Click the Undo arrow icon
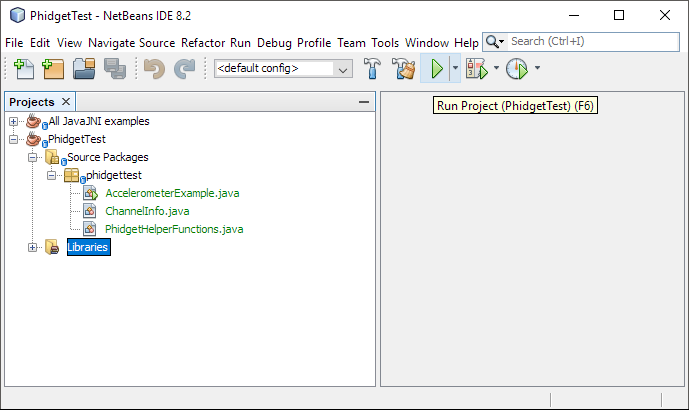This screenshot has height=410, width=689. pyautogui.click(x=154, y=69)
